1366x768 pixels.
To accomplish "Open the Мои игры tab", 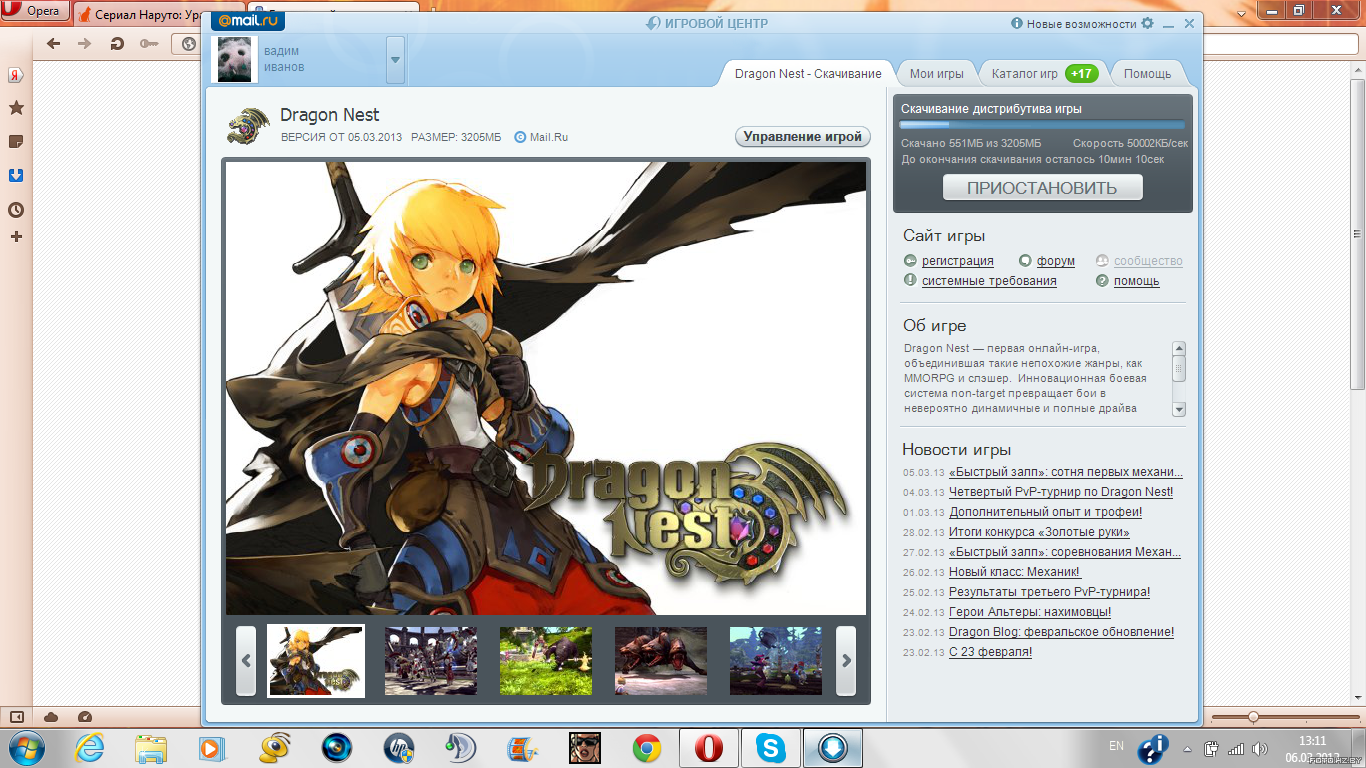I will (937, 74).
